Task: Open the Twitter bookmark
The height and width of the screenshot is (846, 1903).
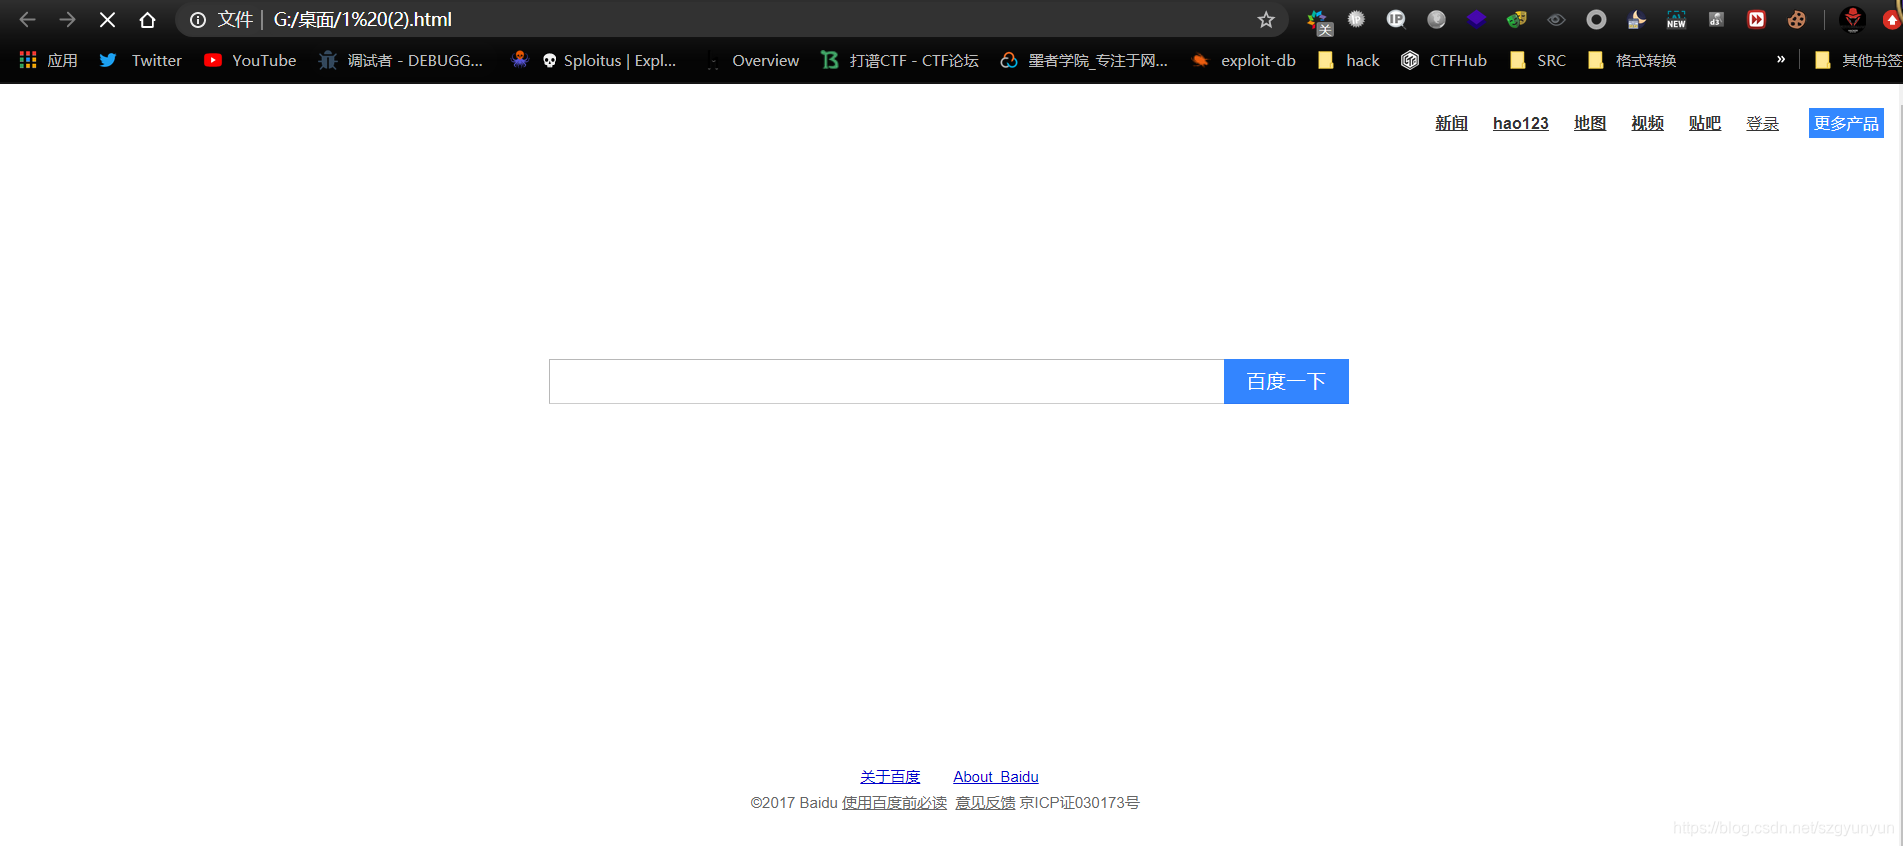Action: 141,60
